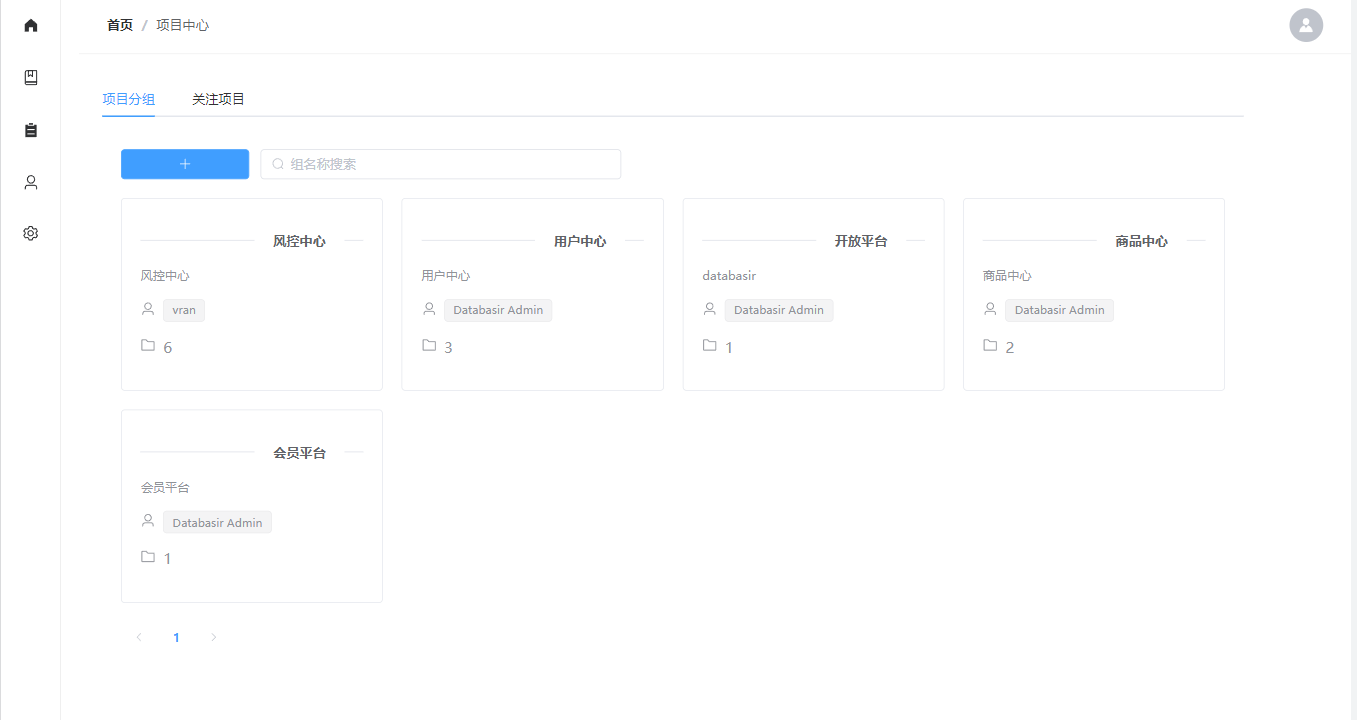Click the user avatar at top right

pos(1306,25)
